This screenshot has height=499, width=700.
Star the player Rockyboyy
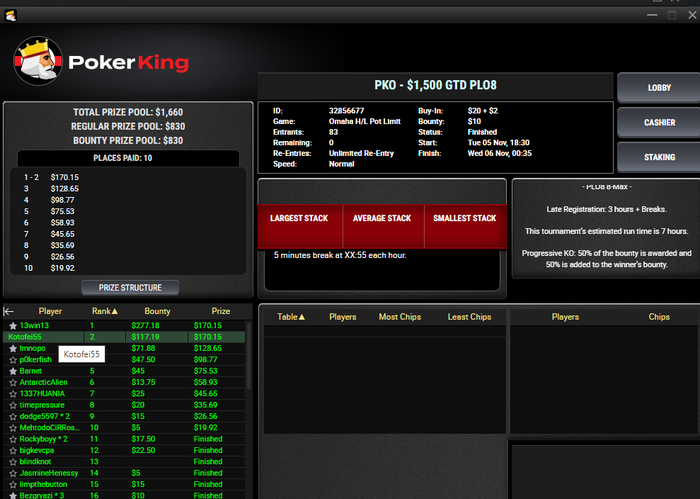pos(13,440)
